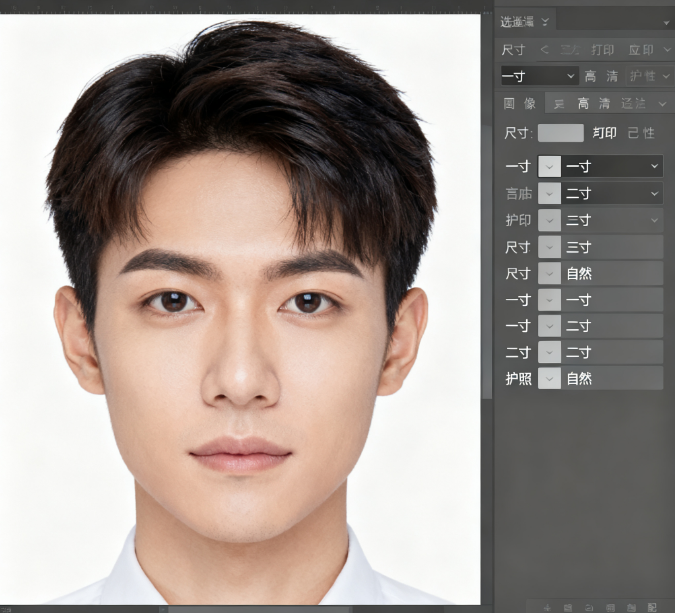
Task: Open the panel flyout menu arrow at top-right
Action: point(666,21)
